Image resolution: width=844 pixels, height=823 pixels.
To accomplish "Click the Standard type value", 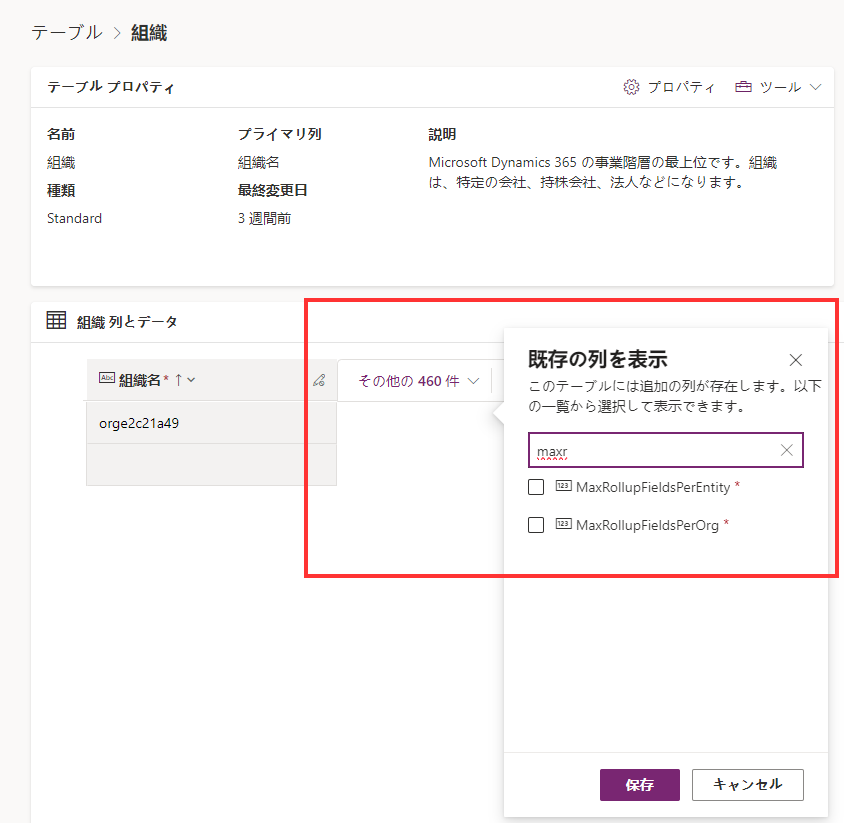I will click(74, 219).
